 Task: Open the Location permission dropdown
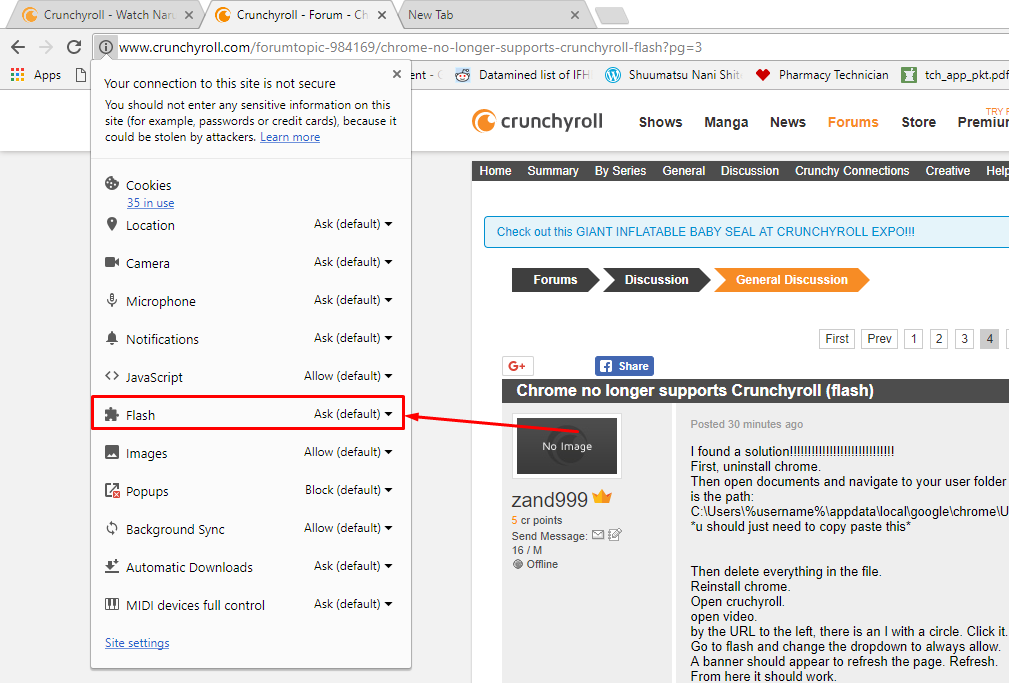point(353,224)
